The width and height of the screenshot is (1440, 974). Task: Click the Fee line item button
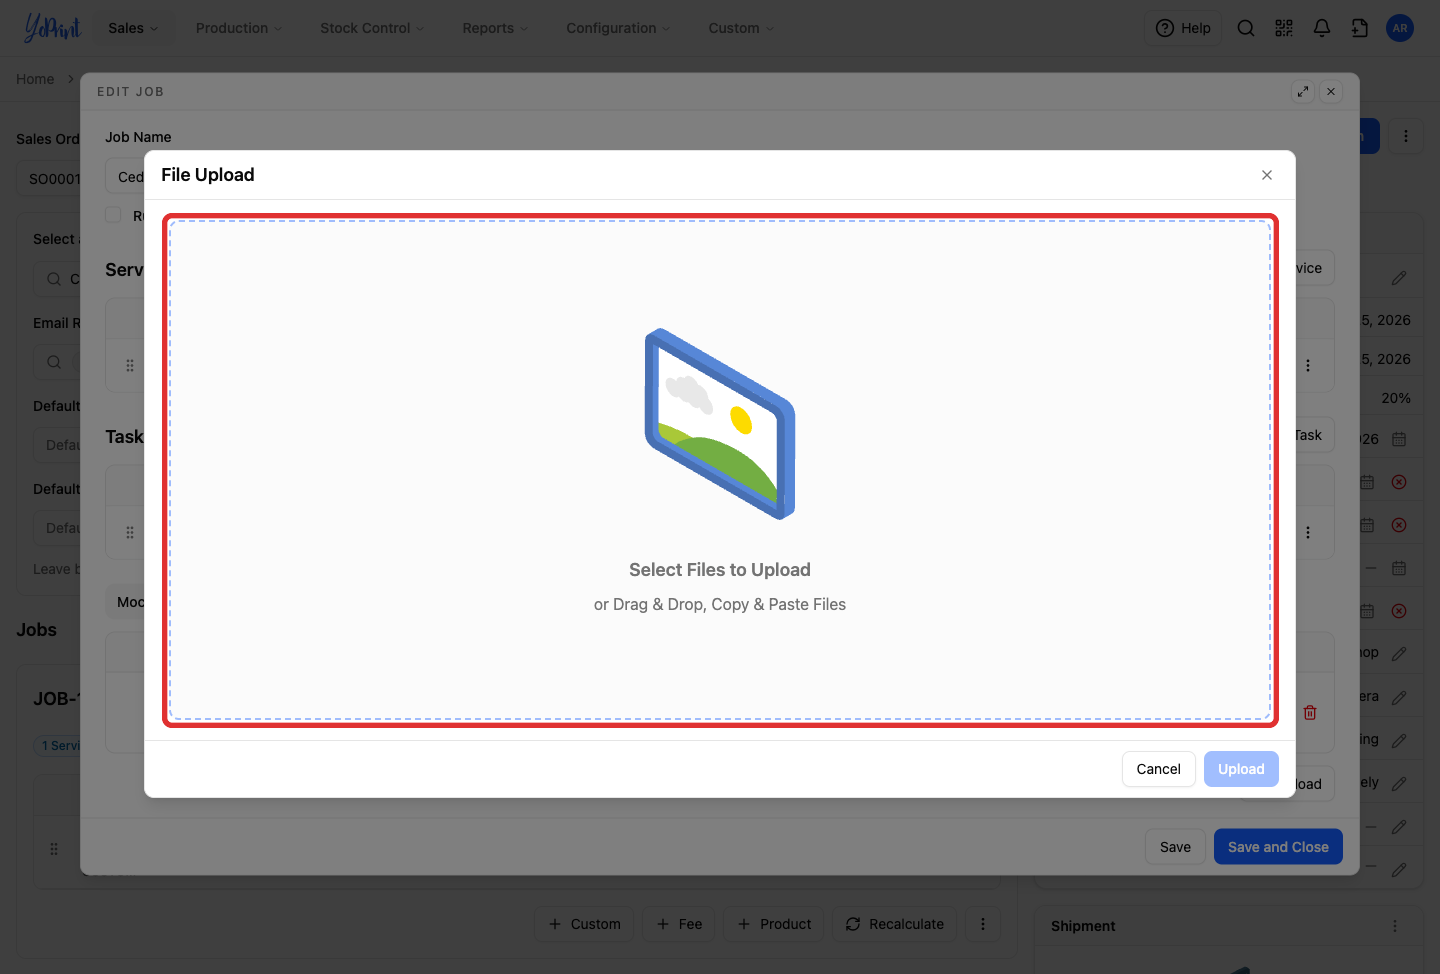pos(679,924)
